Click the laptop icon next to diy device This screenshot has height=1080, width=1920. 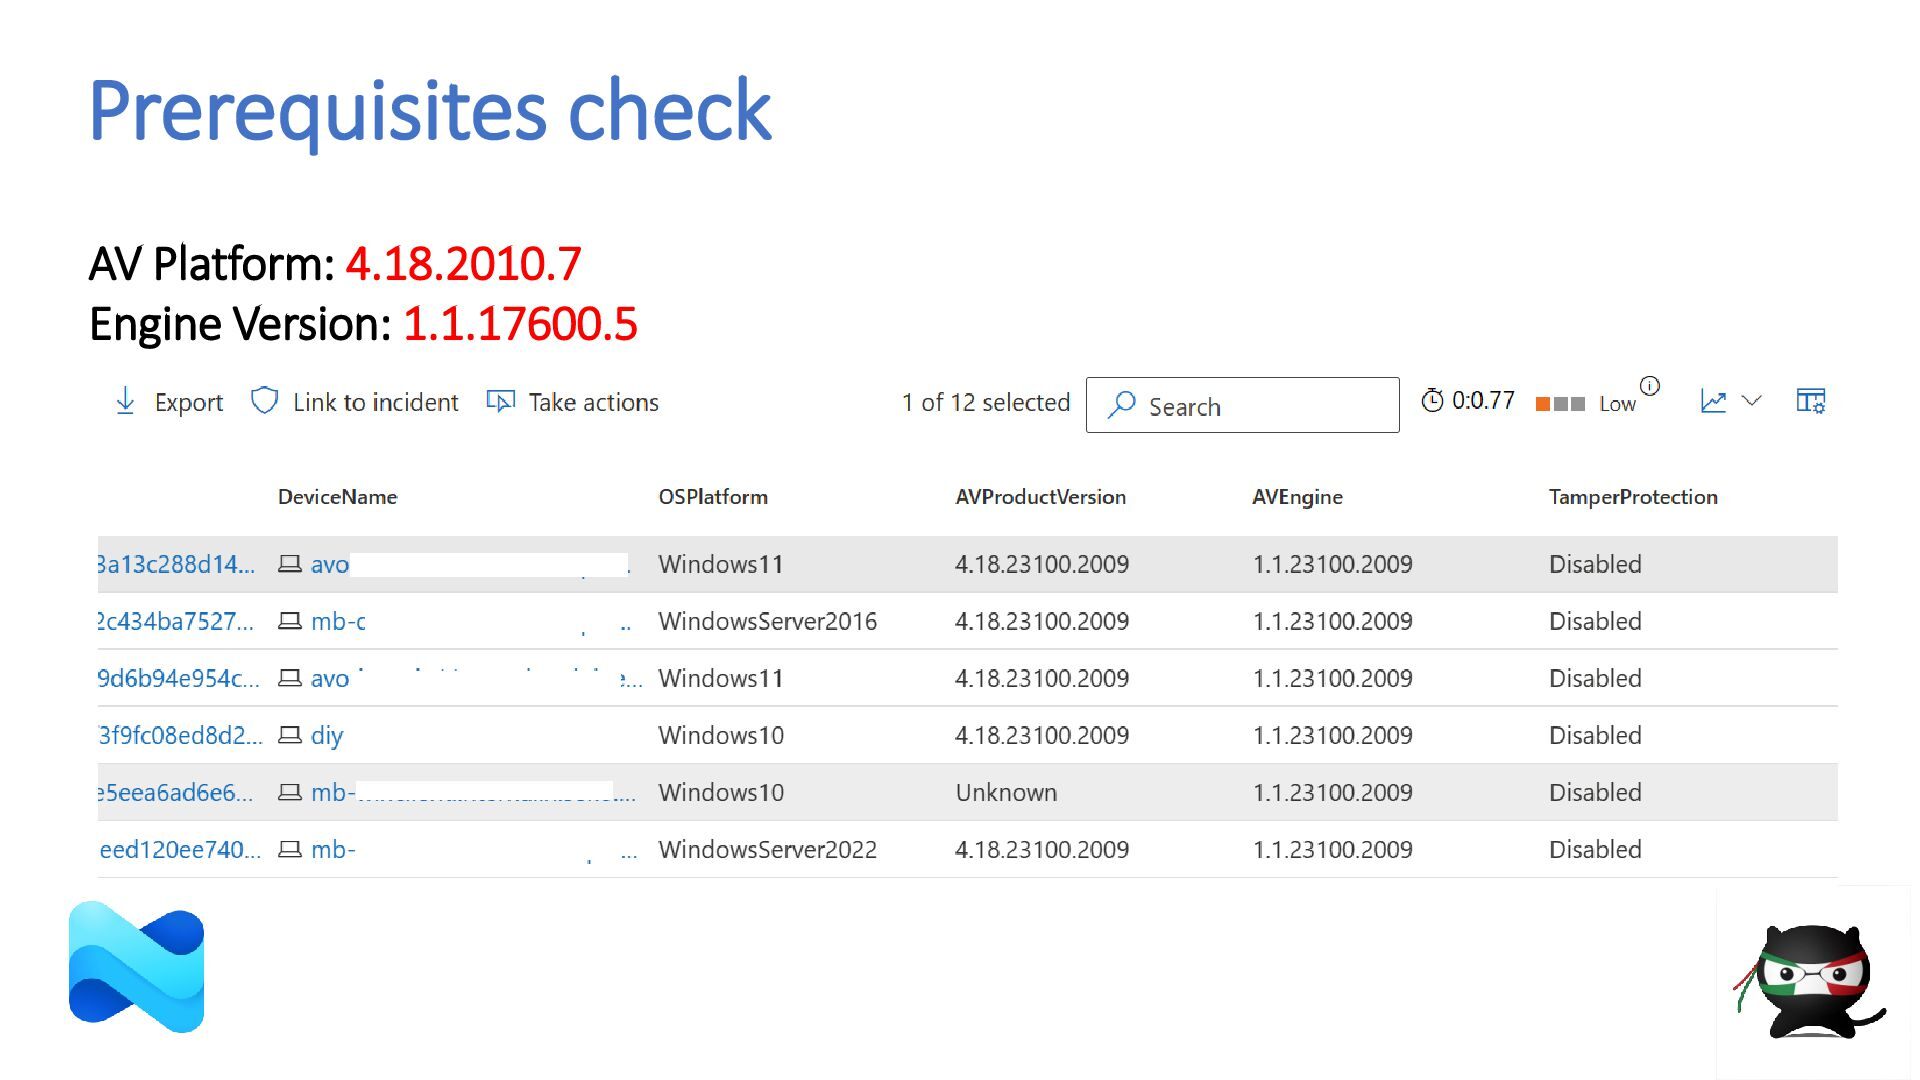290,735
